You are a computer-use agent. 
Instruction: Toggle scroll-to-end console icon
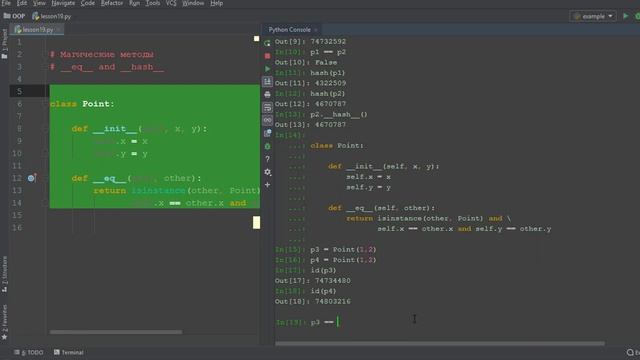click(267, 82)
